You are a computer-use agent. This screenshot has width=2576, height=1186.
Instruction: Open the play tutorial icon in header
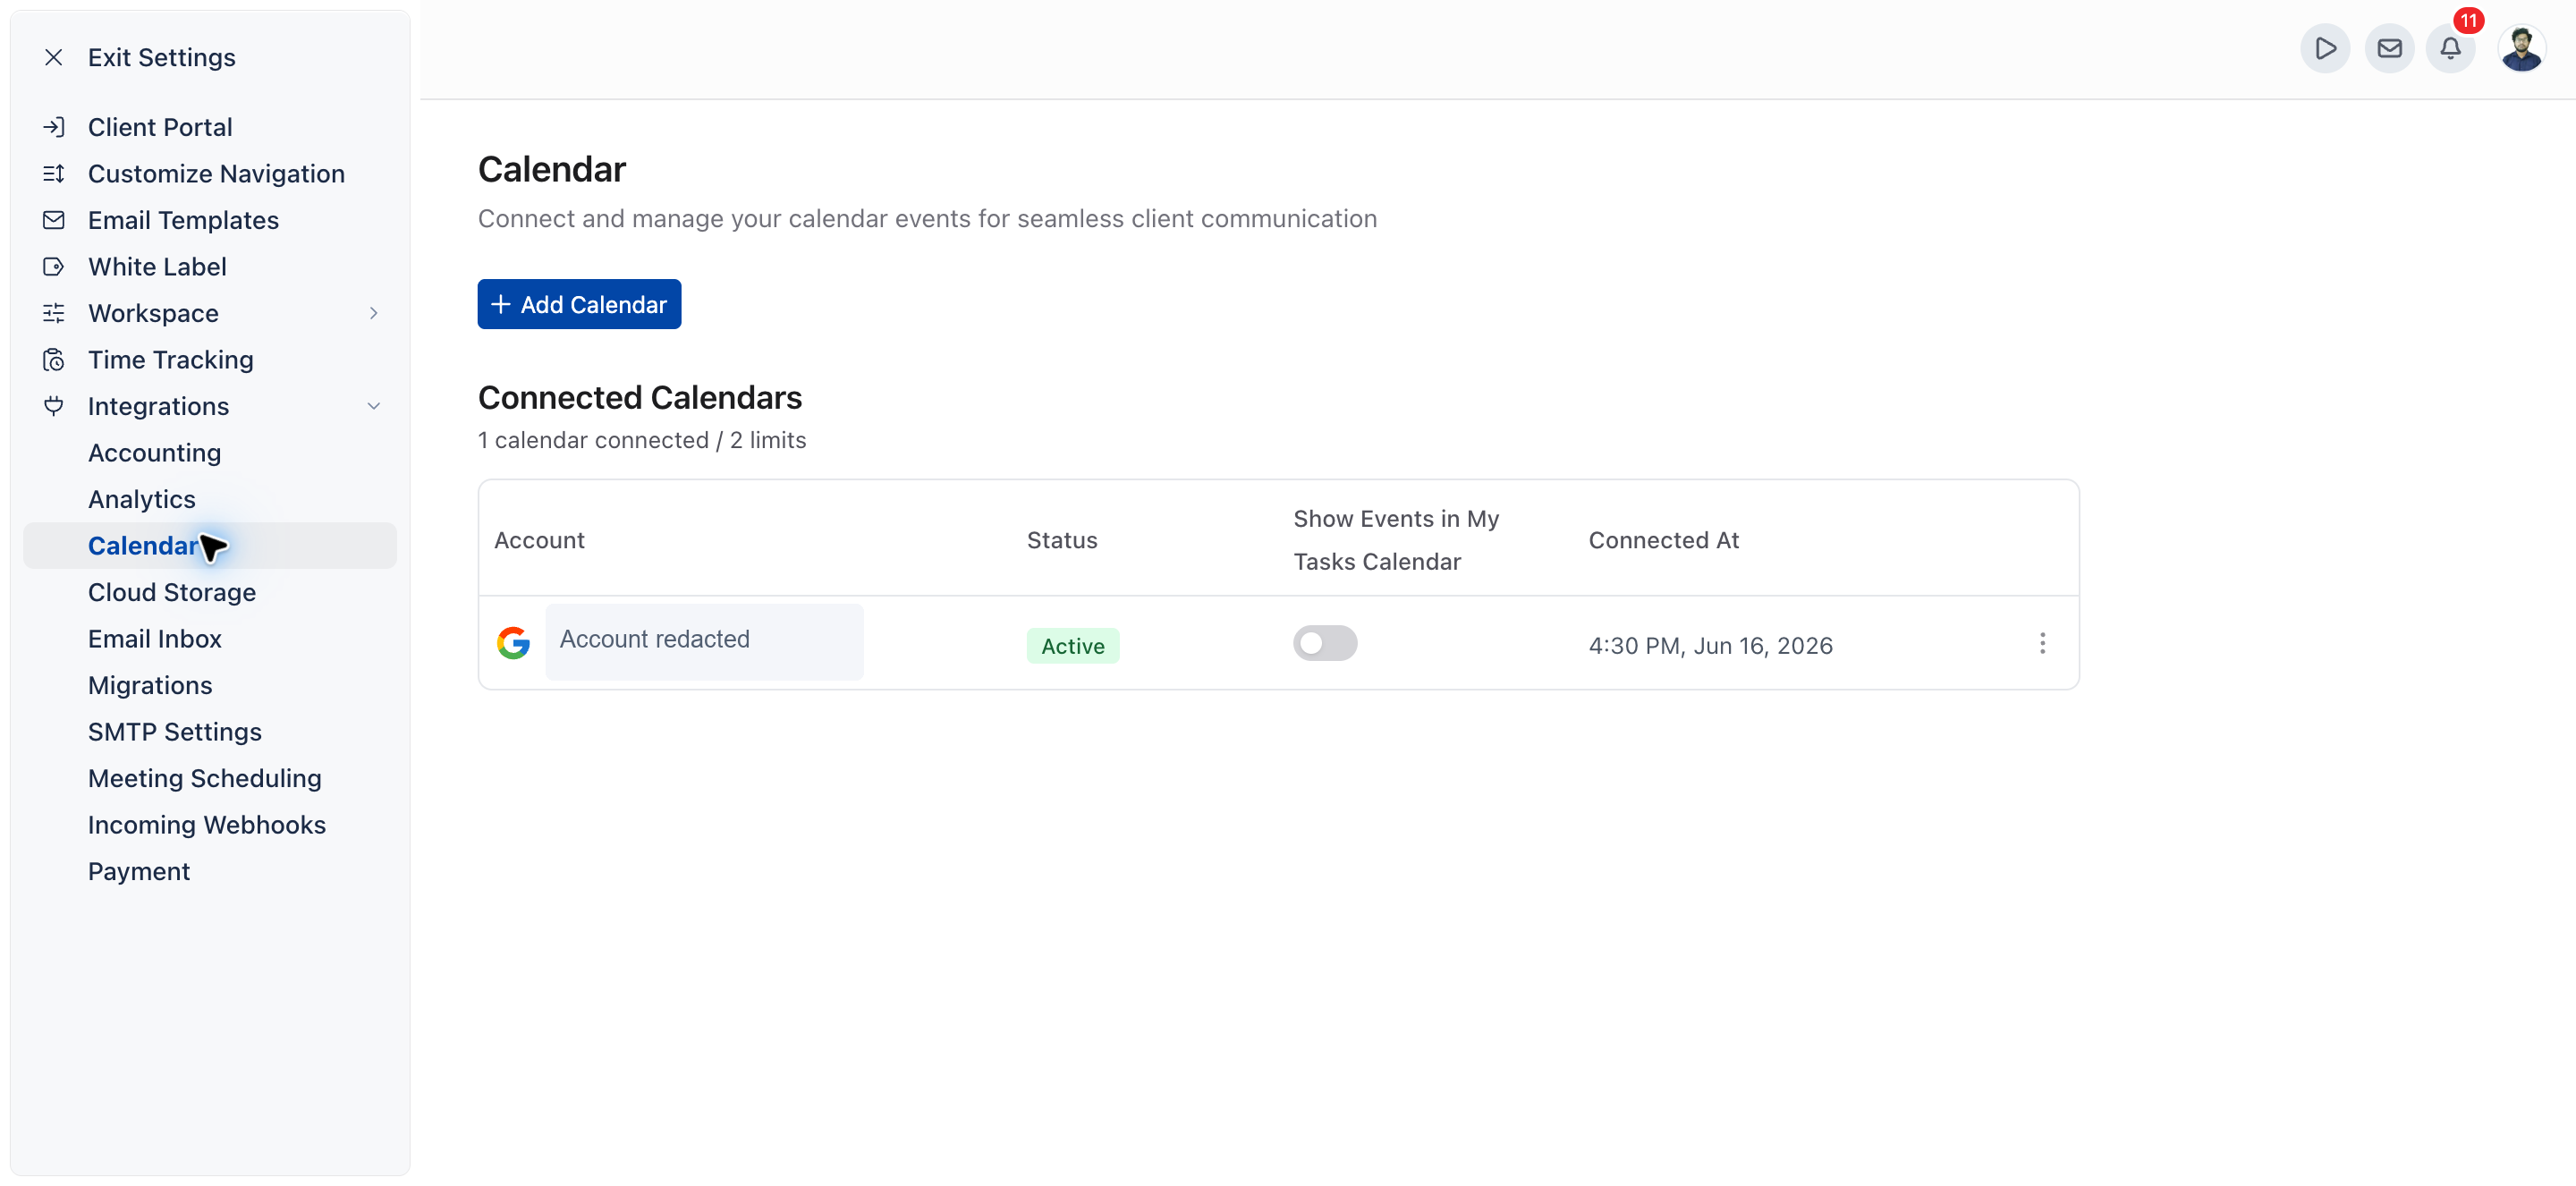[2325, 48]
